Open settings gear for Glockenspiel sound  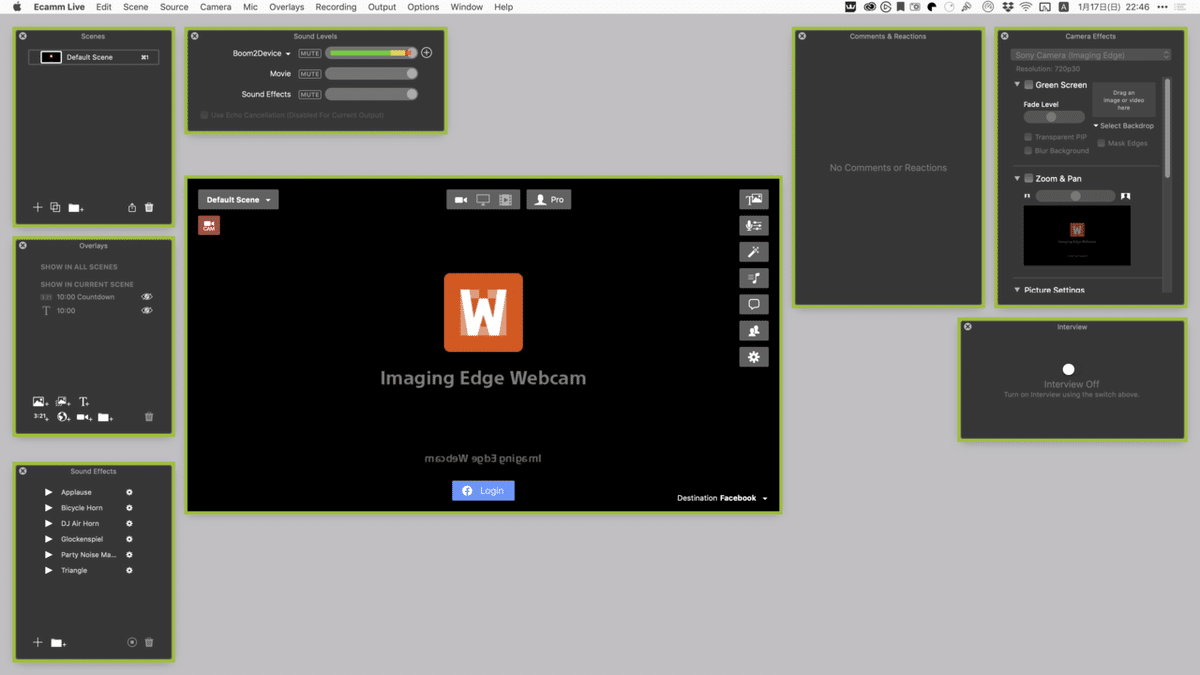click(x=129, y=539)
